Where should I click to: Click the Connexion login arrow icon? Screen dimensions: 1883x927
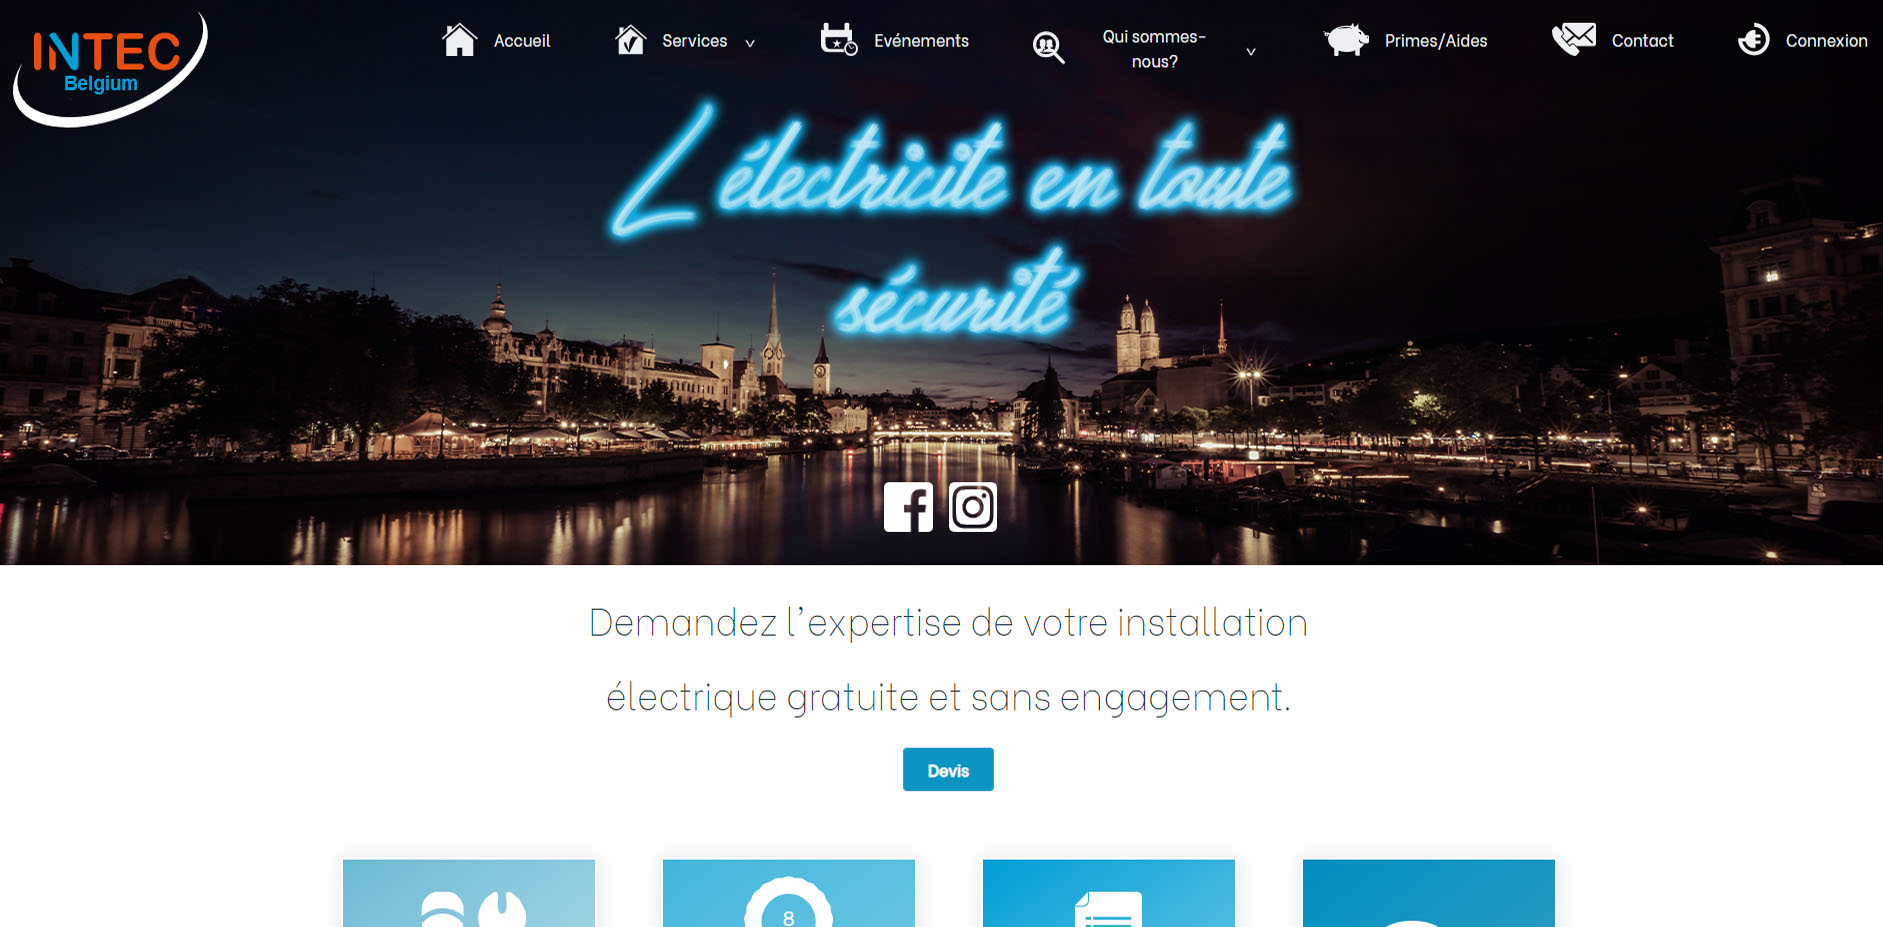[1753, 40]
